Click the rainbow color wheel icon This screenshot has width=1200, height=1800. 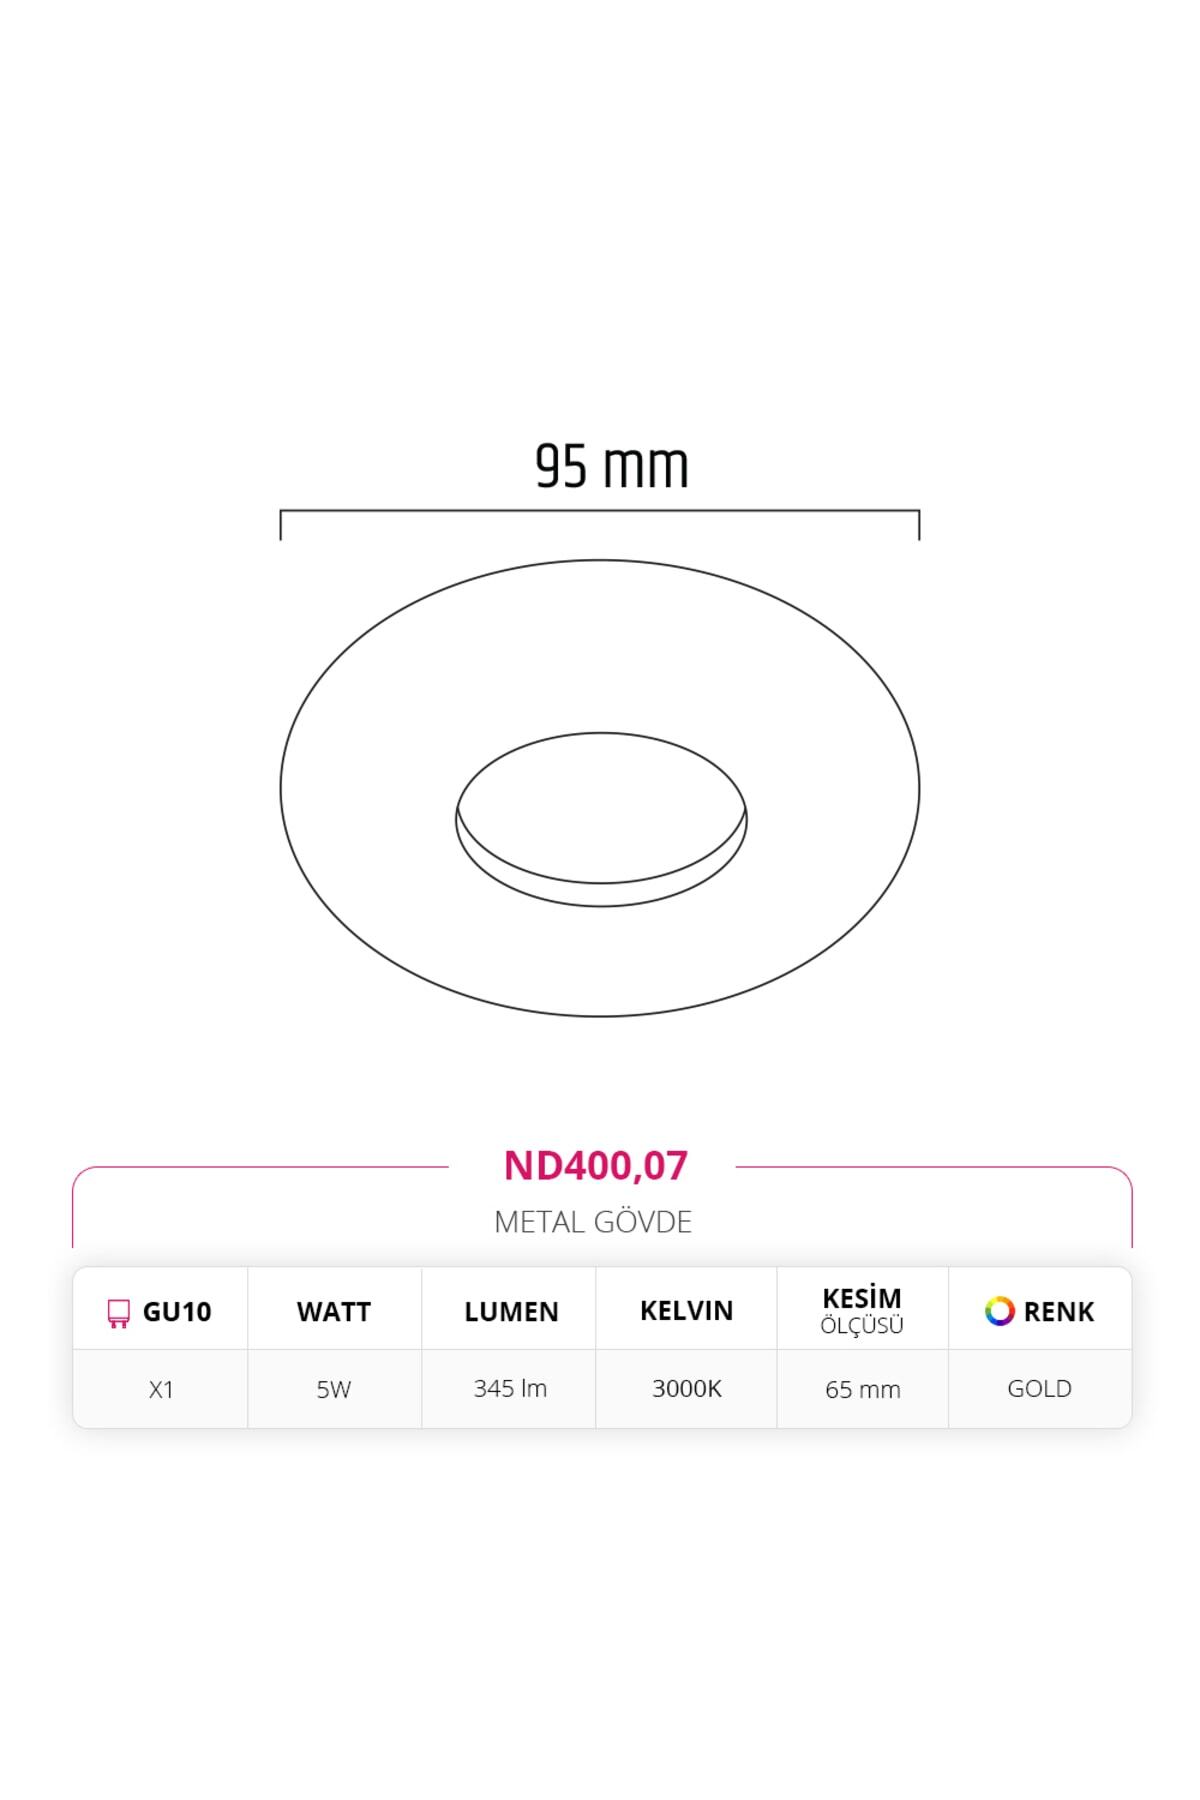point(999,1311)
